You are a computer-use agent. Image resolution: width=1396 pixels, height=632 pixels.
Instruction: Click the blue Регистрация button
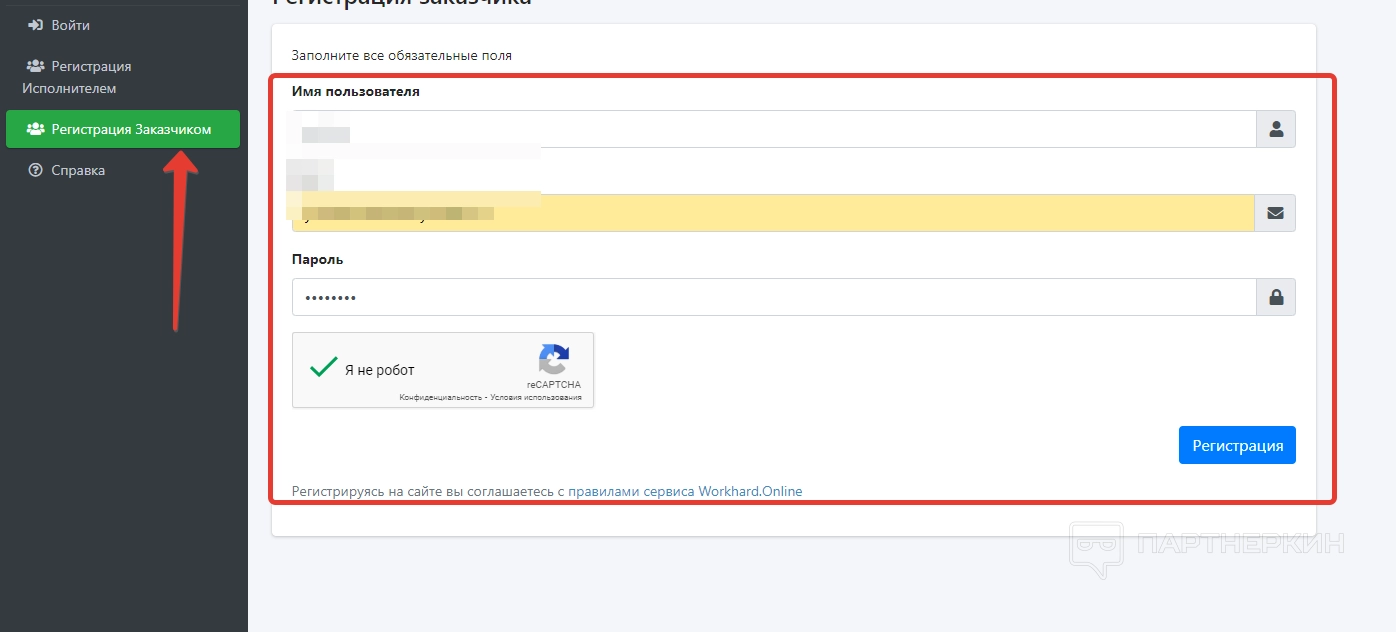(x=1237, y=445)
